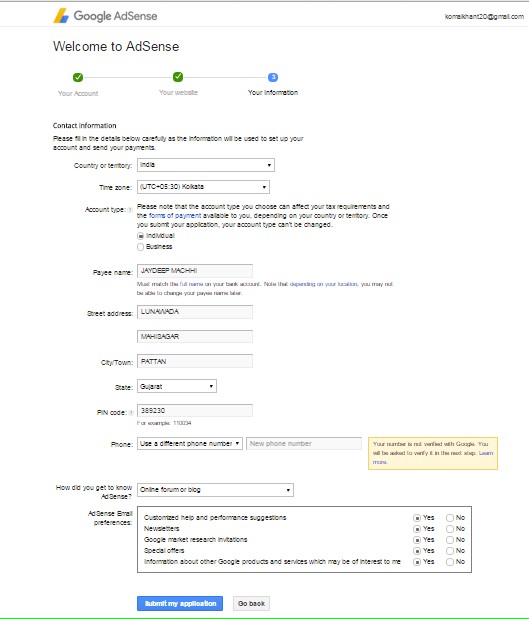
Task: Go to the Your website step label
Action: pyautogui.click(x=178, y=93)
